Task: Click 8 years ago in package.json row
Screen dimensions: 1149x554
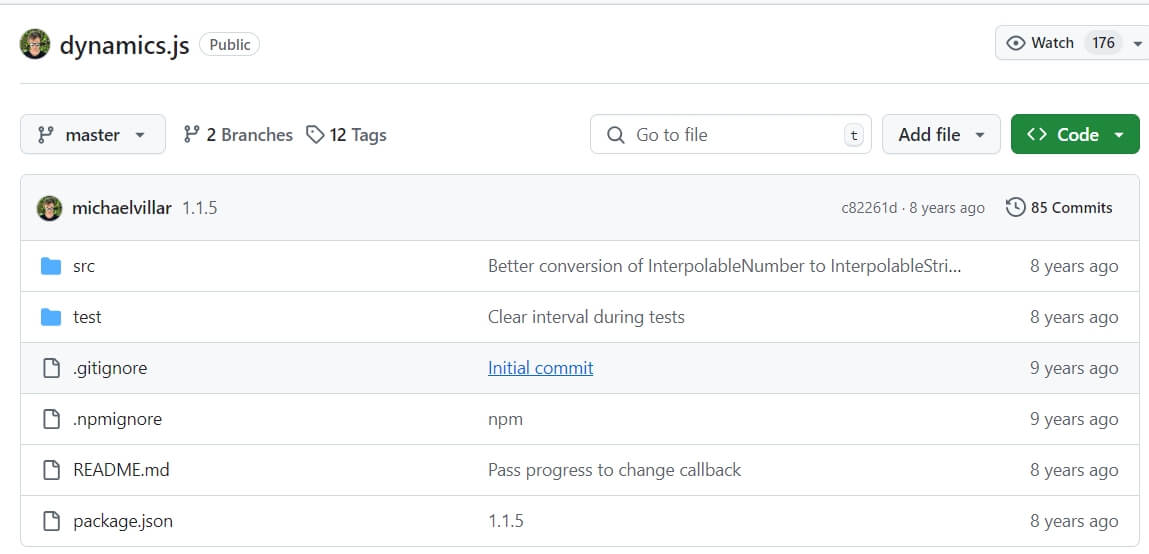Action: tap(1074, 521)
